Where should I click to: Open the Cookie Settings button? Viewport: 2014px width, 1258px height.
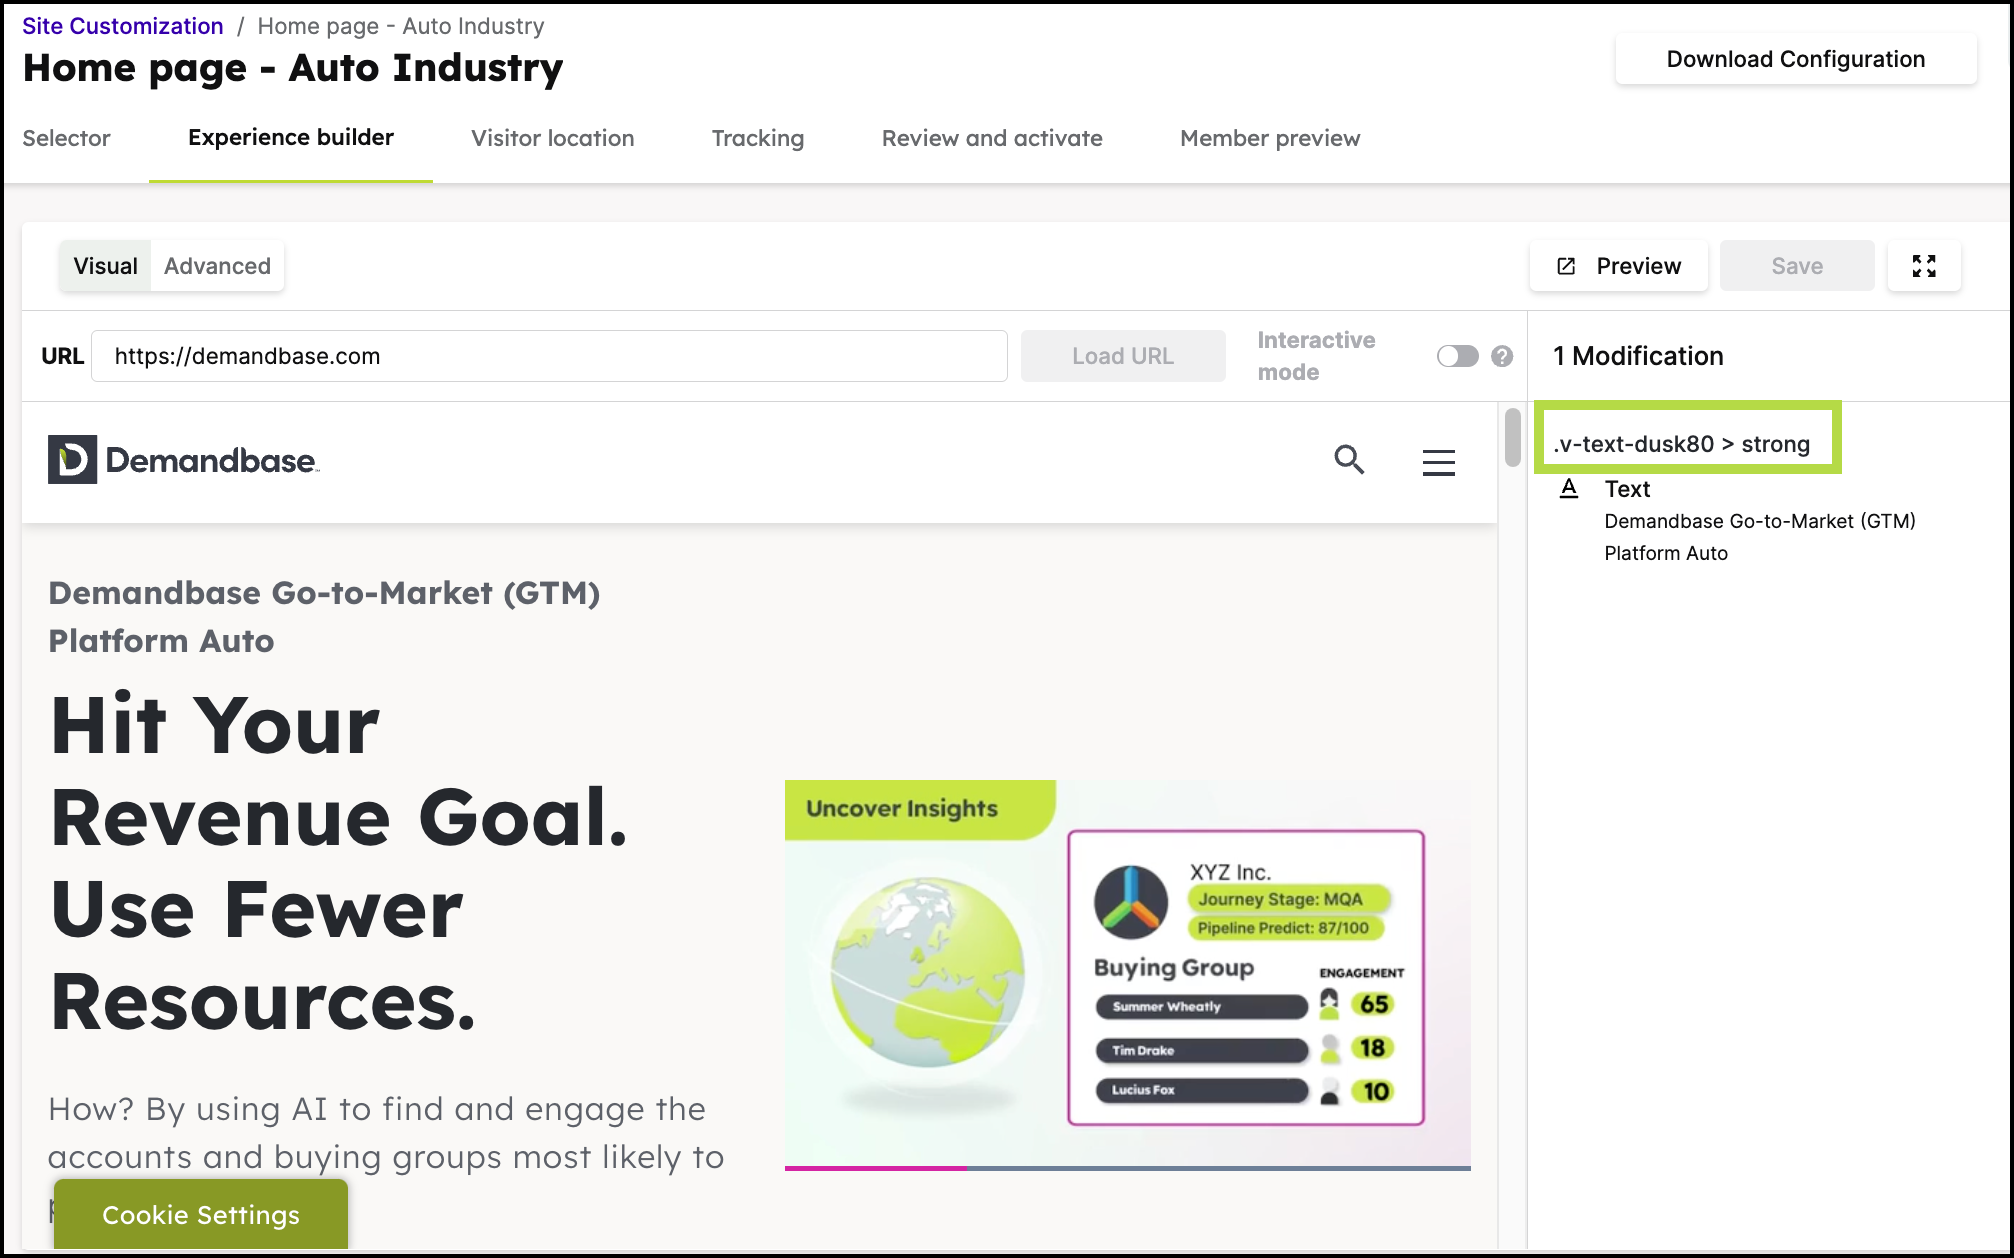click(201, 1214)
